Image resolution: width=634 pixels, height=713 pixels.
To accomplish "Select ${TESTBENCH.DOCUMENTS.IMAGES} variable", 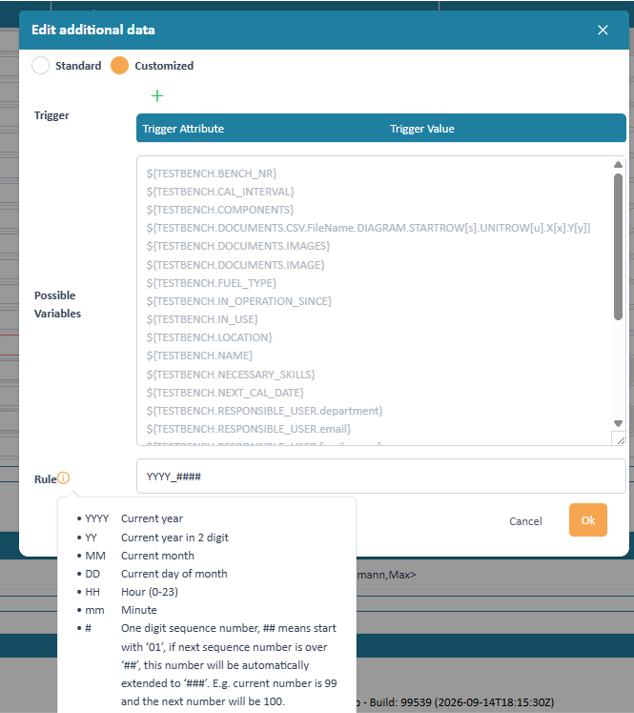I will pos(238,246).
